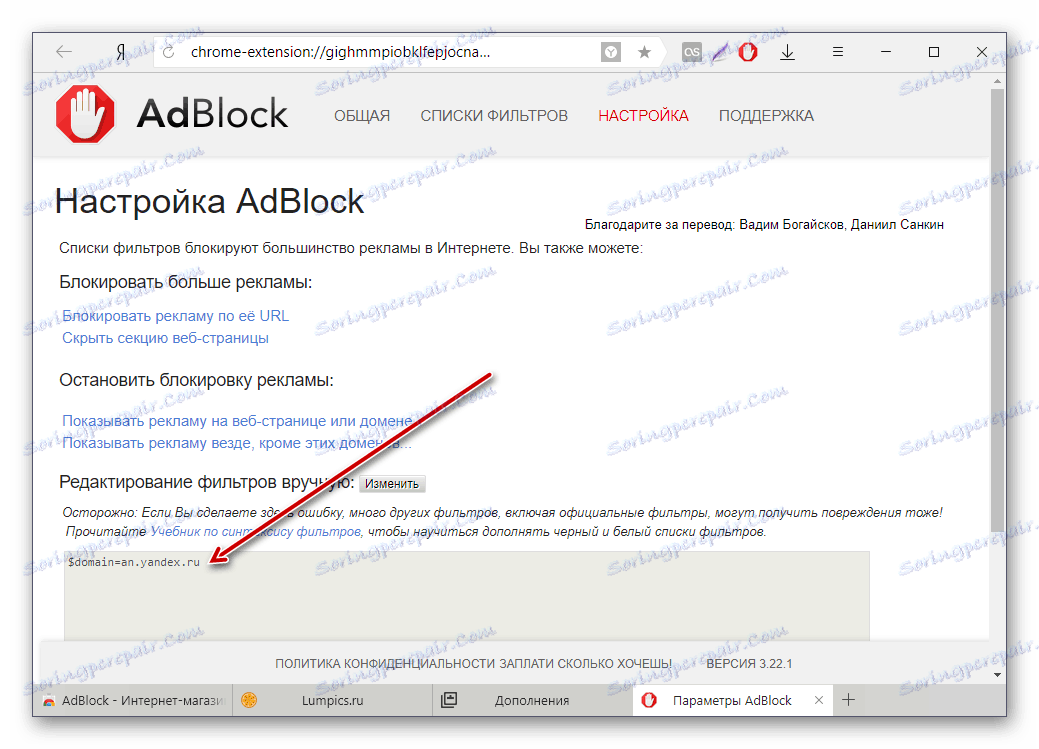Screen dimensions: 1039x749
Task: Open the Yandex home icon
Action: pos(121,52)
